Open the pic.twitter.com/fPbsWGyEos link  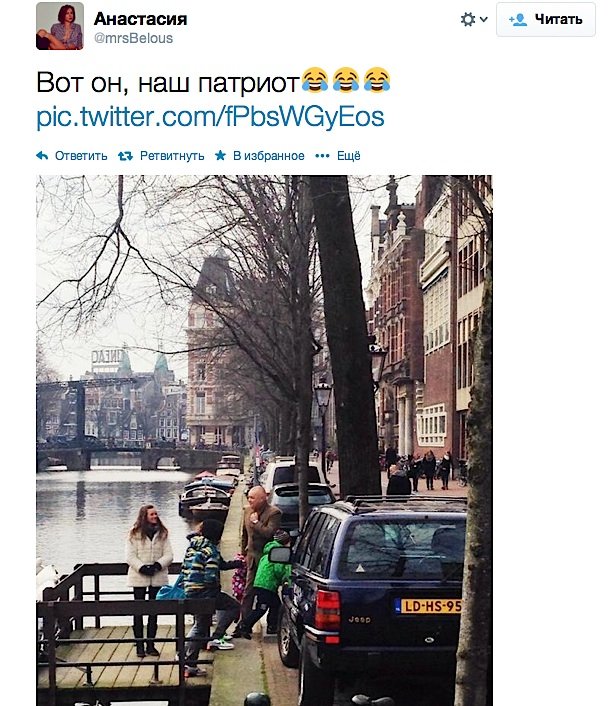click(x=210, y=117)
